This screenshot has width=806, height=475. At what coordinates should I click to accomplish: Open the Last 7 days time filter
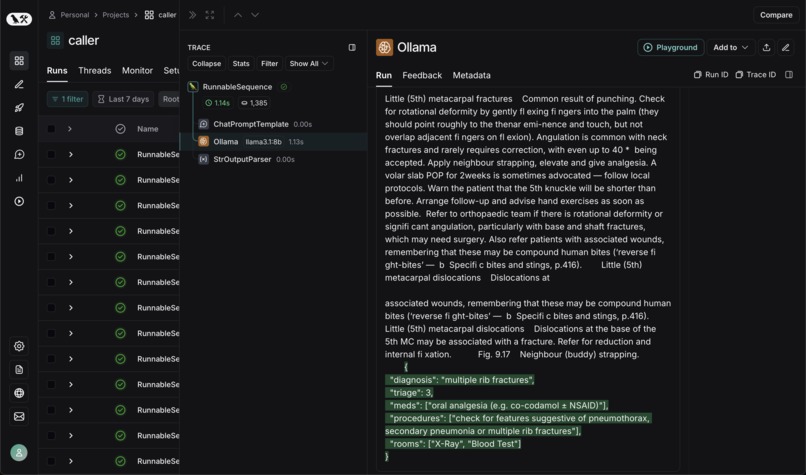pyautogui.click(x=123, y=99)
